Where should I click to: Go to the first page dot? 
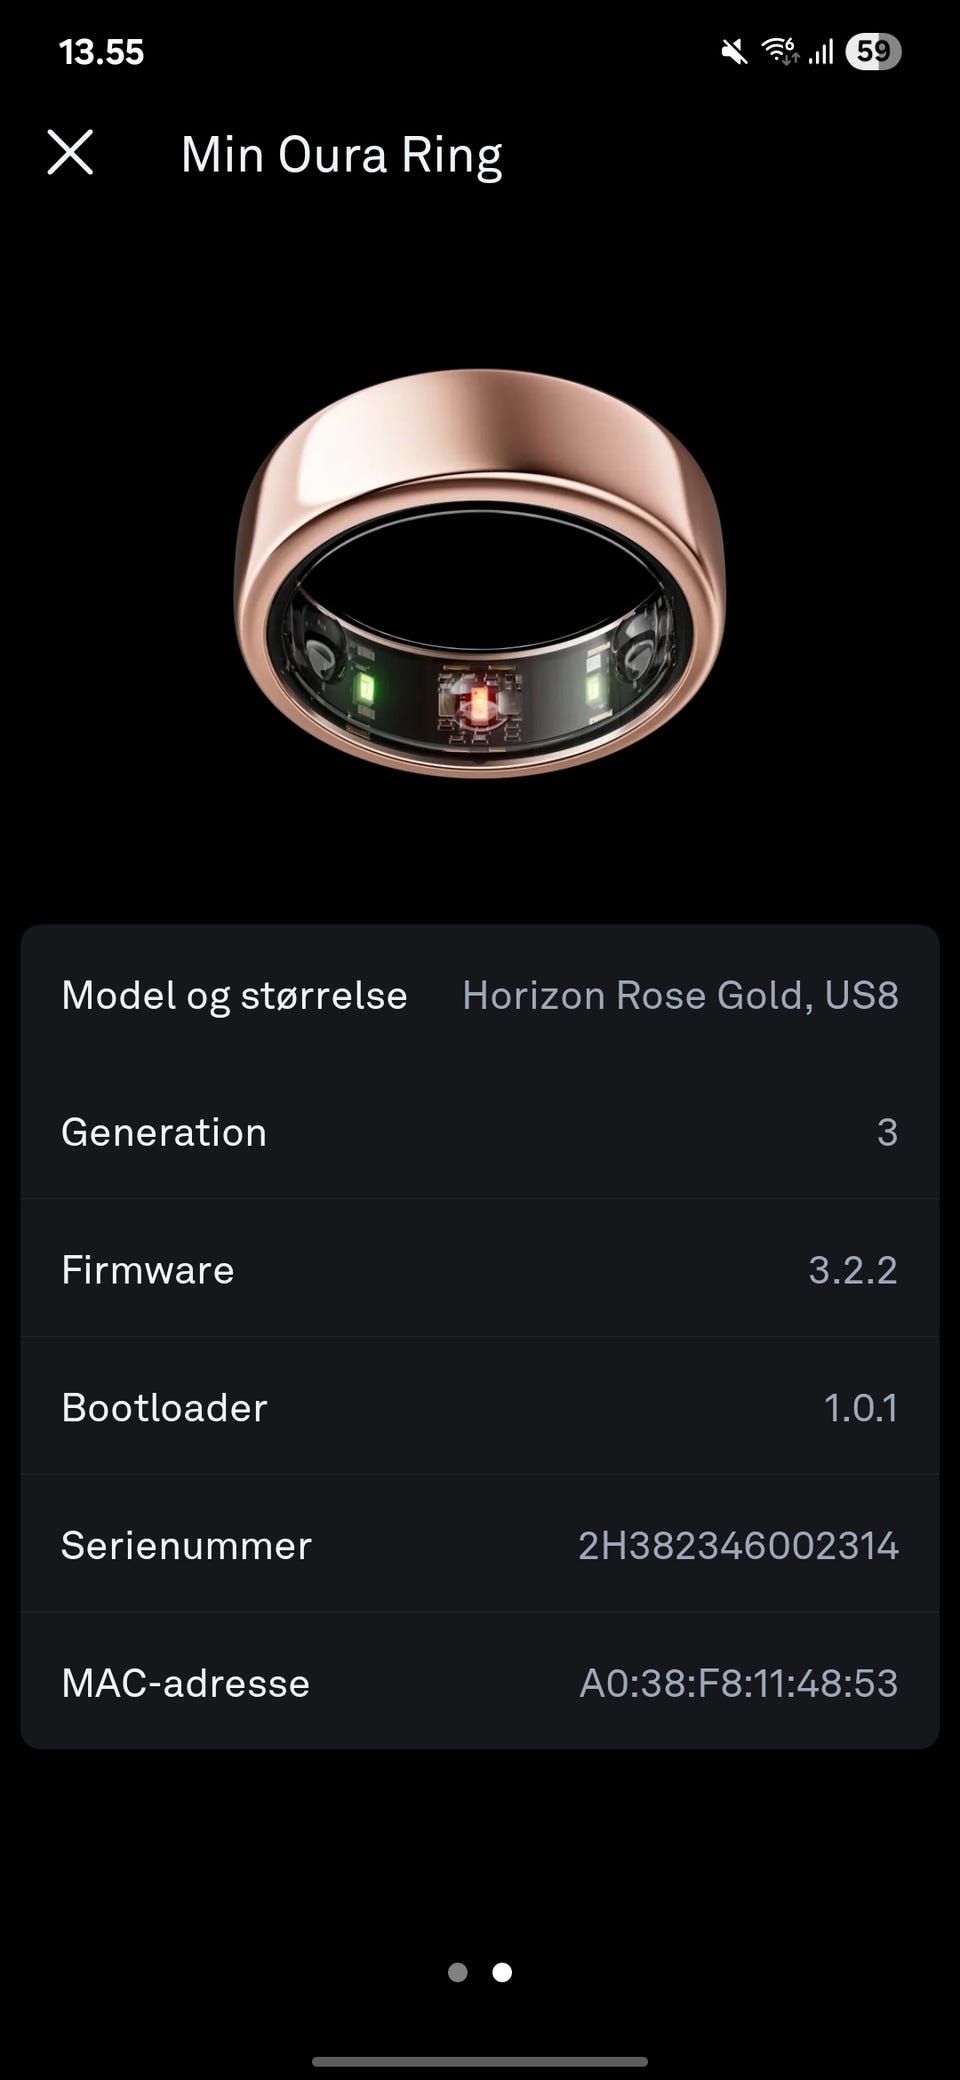[458, 1972]
